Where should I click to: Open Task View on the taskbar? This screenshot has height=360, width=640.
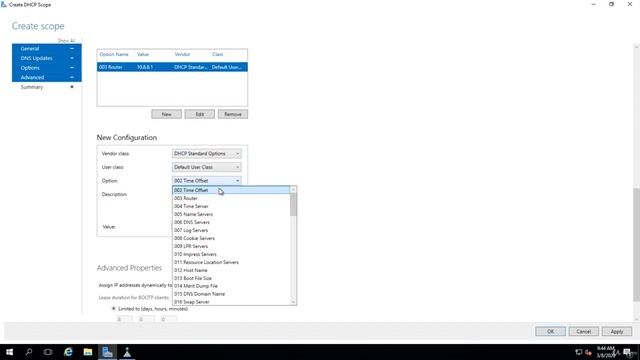click(x=48, y=352)
